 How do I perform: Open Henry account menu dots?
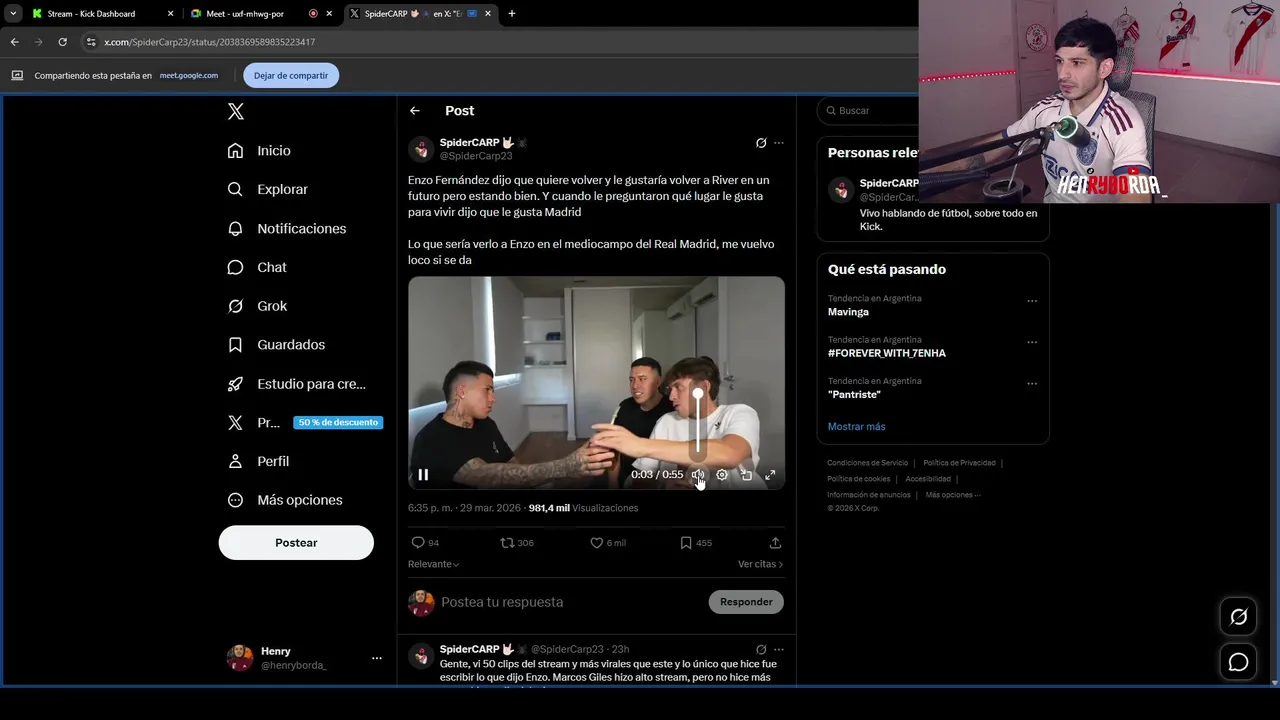coord(376,658)
